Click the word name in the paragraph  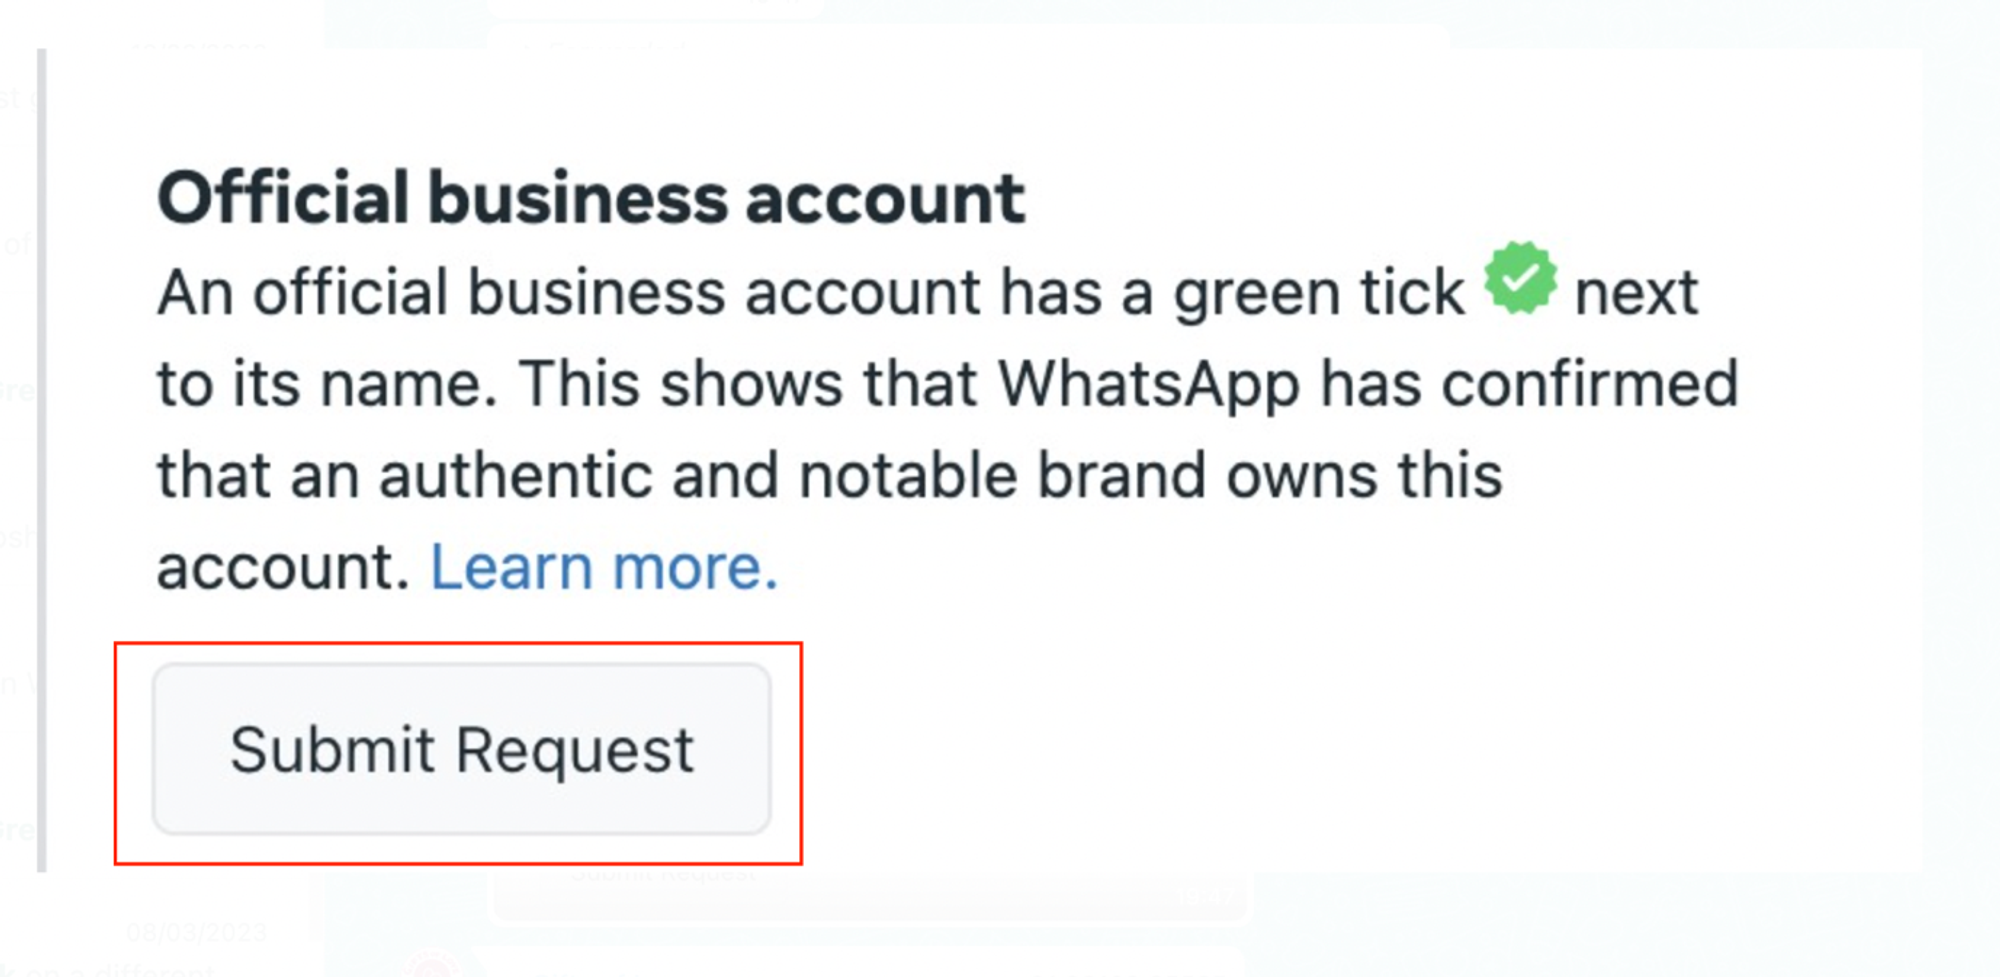pyautogui.click(x=408, y=384)
